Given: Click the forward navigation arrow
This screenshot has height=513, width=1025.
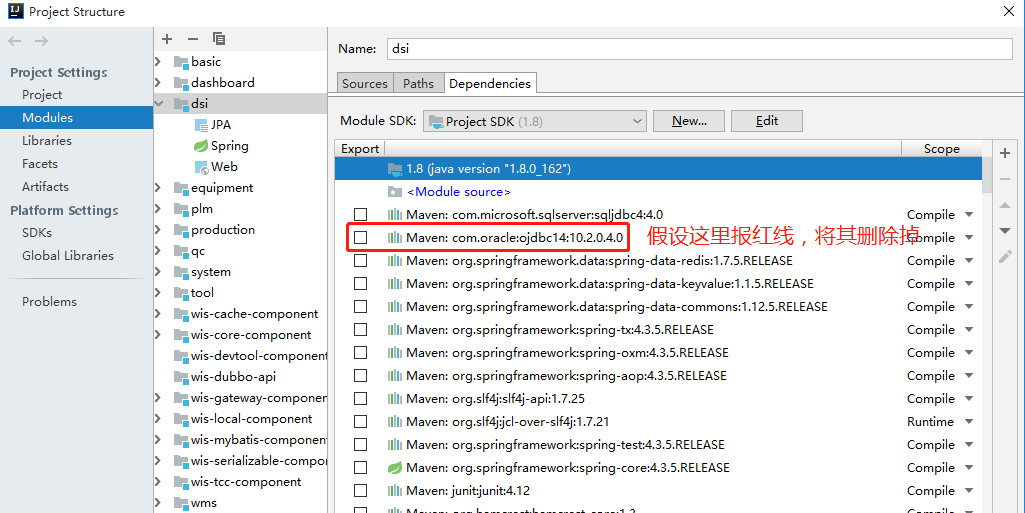Looking at the screenshot, I should point(41,41).
